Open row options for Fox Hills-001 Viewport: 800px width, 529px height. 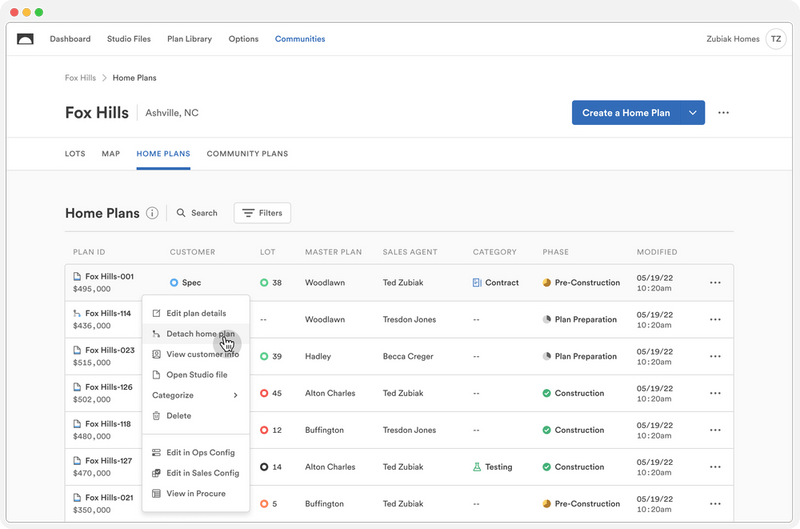tap(715, 283)
